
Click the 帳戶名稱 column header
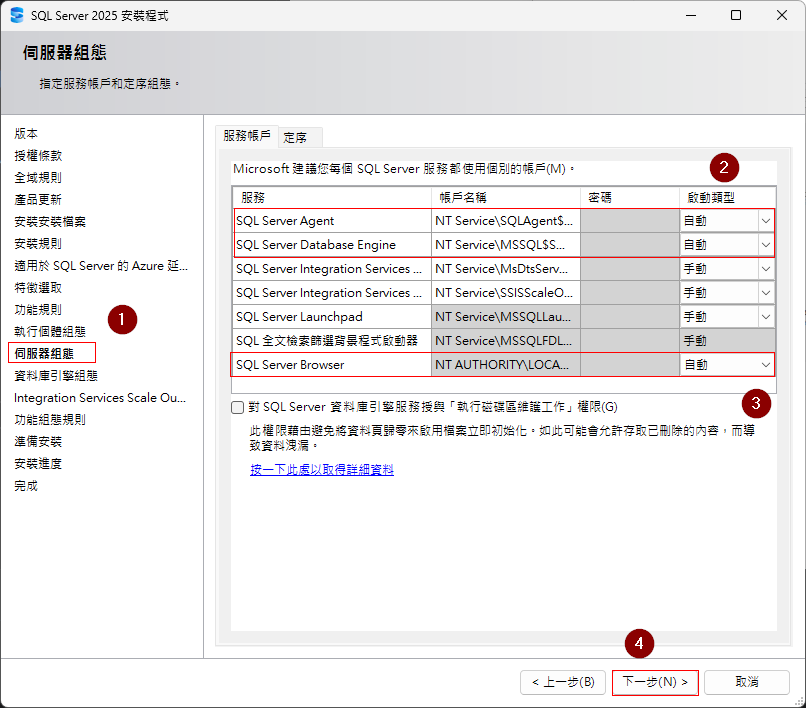tap(506, 198)
